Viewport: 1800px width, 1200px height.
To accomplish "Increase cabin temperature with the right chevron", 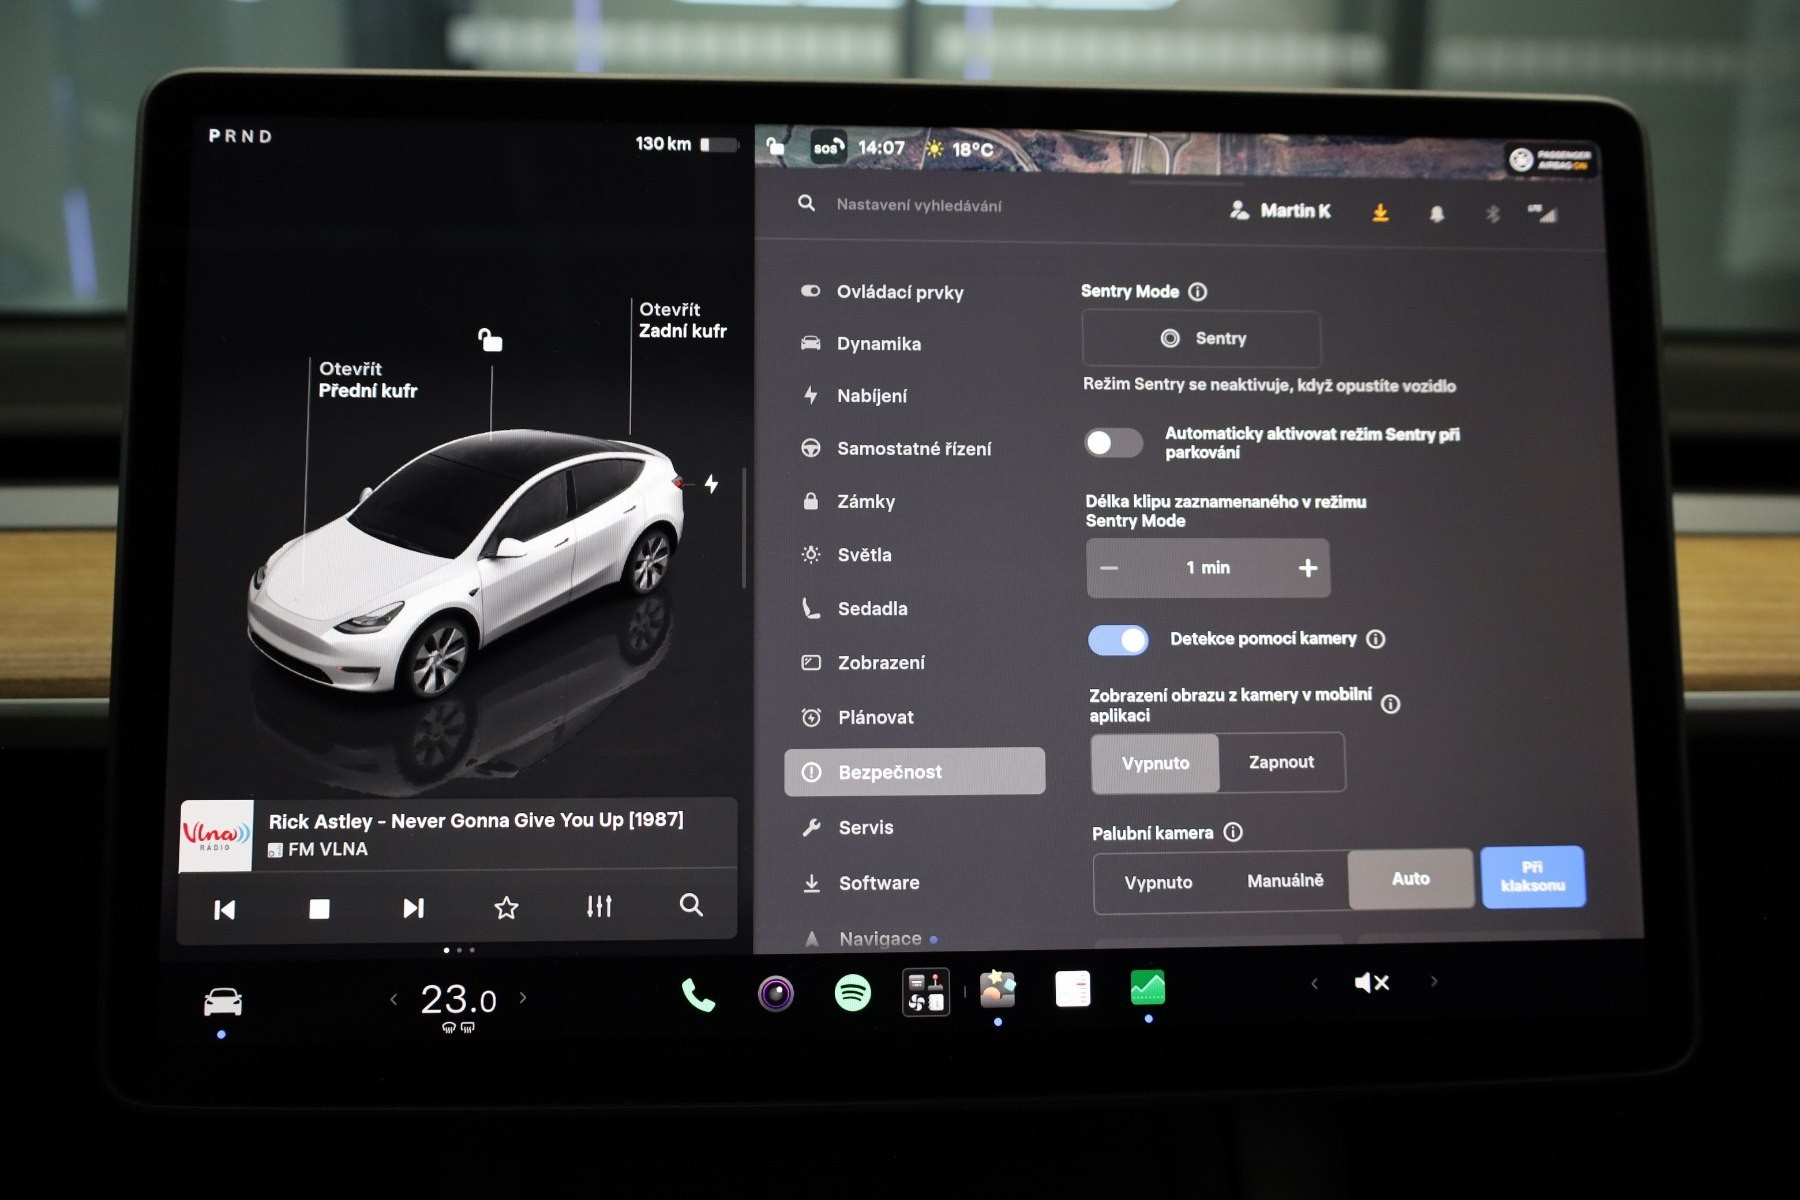I will tap(523, 997).
